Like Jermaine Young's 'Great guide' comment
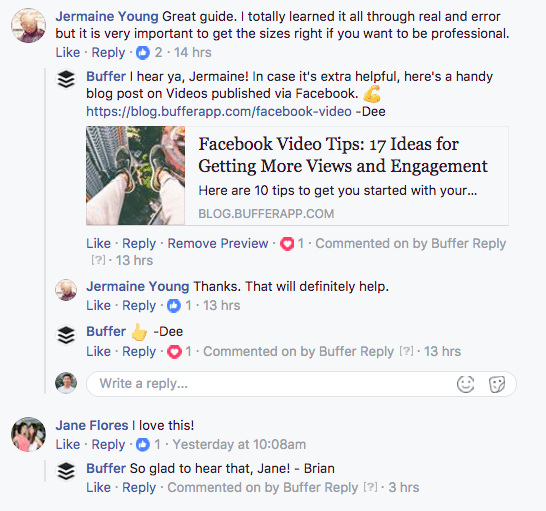Screen dimensions: 546x511 pos(68,53)
